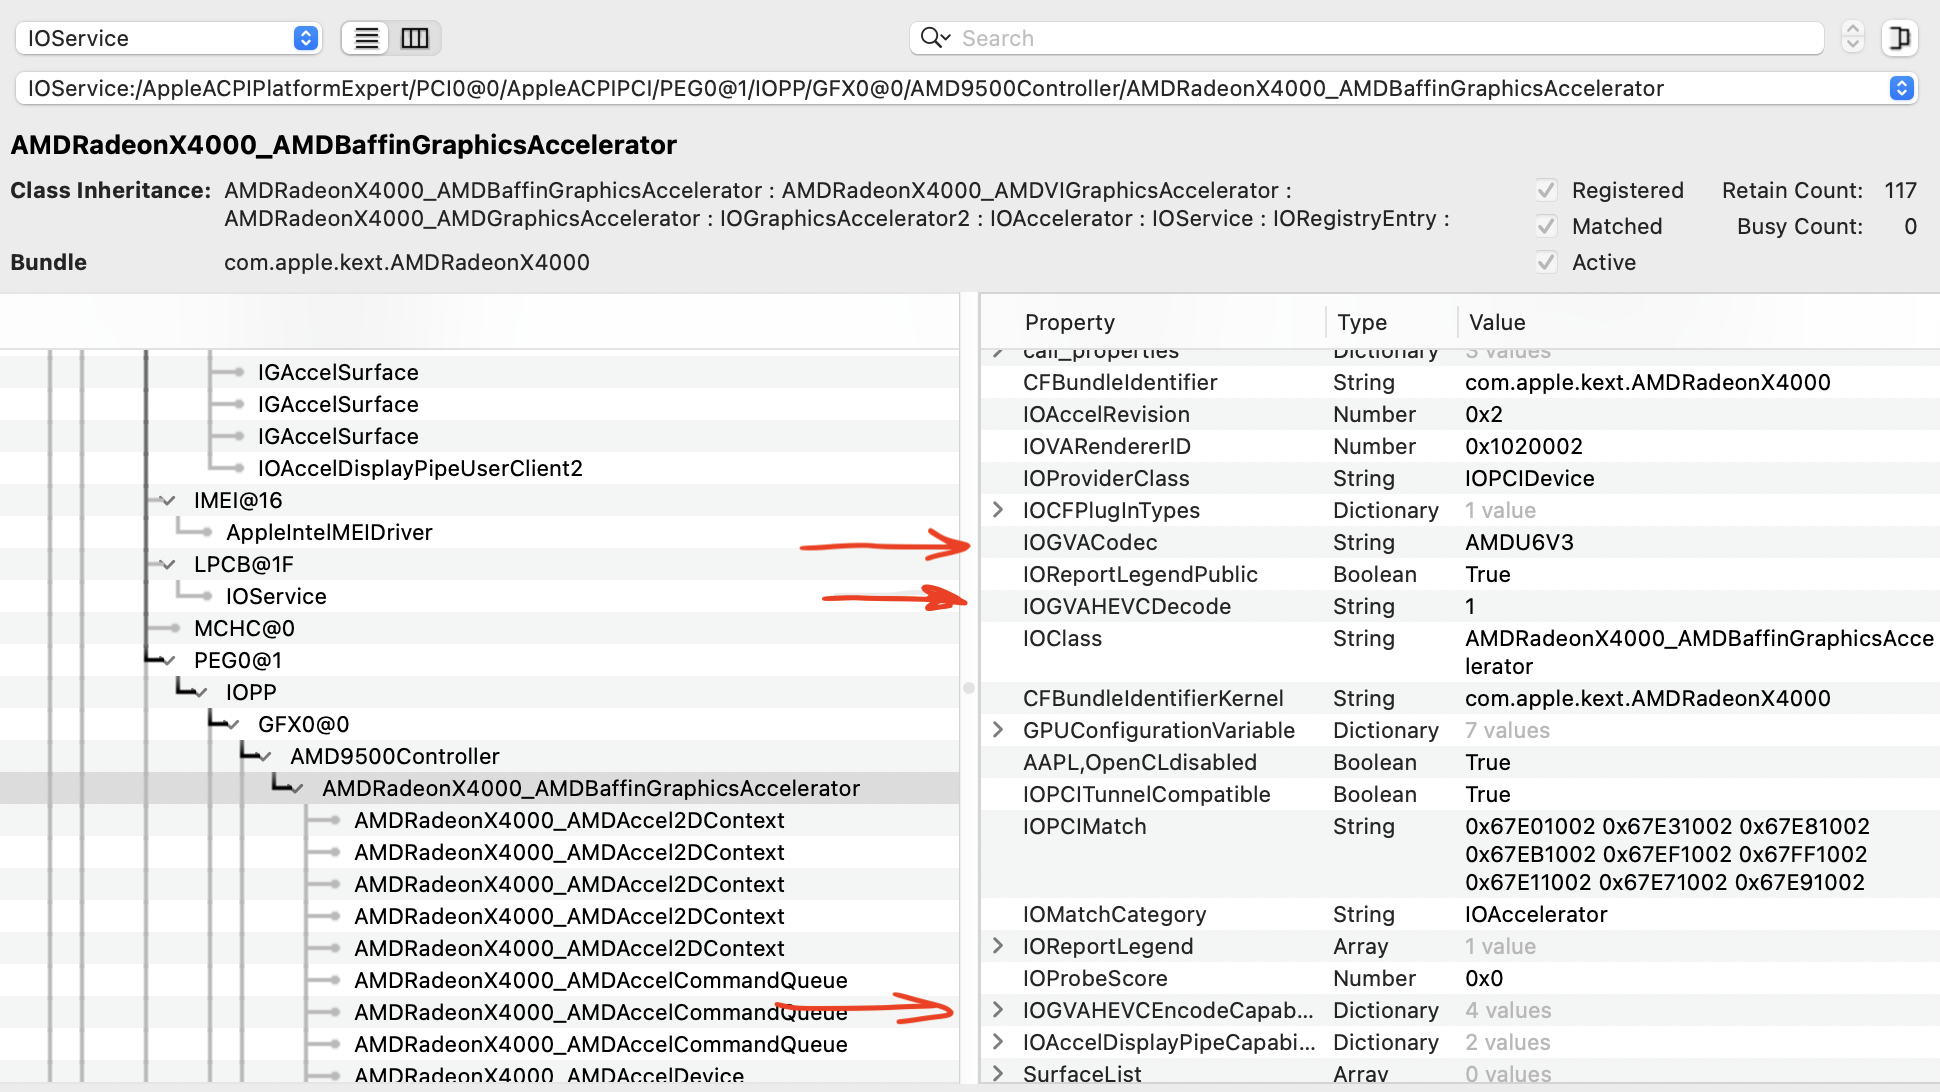Toggle the Active checkbox

(1547, 262)
